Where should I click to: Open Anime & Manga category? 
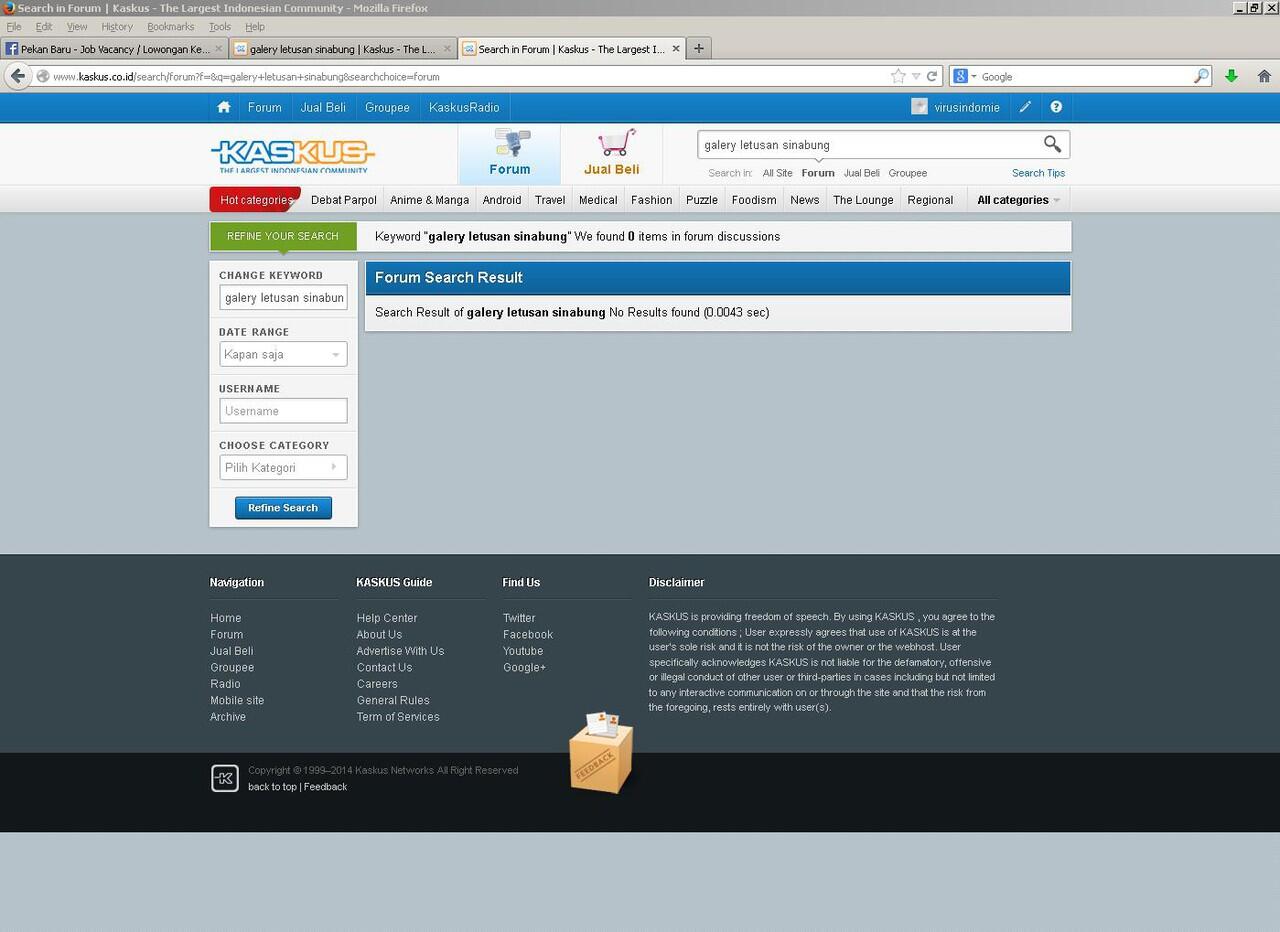point(429,200)
